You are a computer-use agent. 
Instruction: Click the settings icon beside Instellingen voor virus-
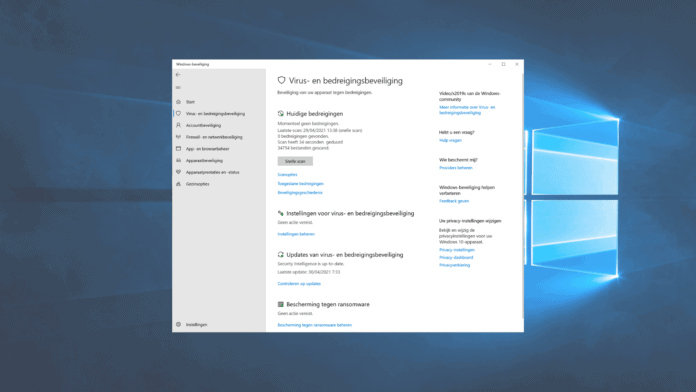281,213
